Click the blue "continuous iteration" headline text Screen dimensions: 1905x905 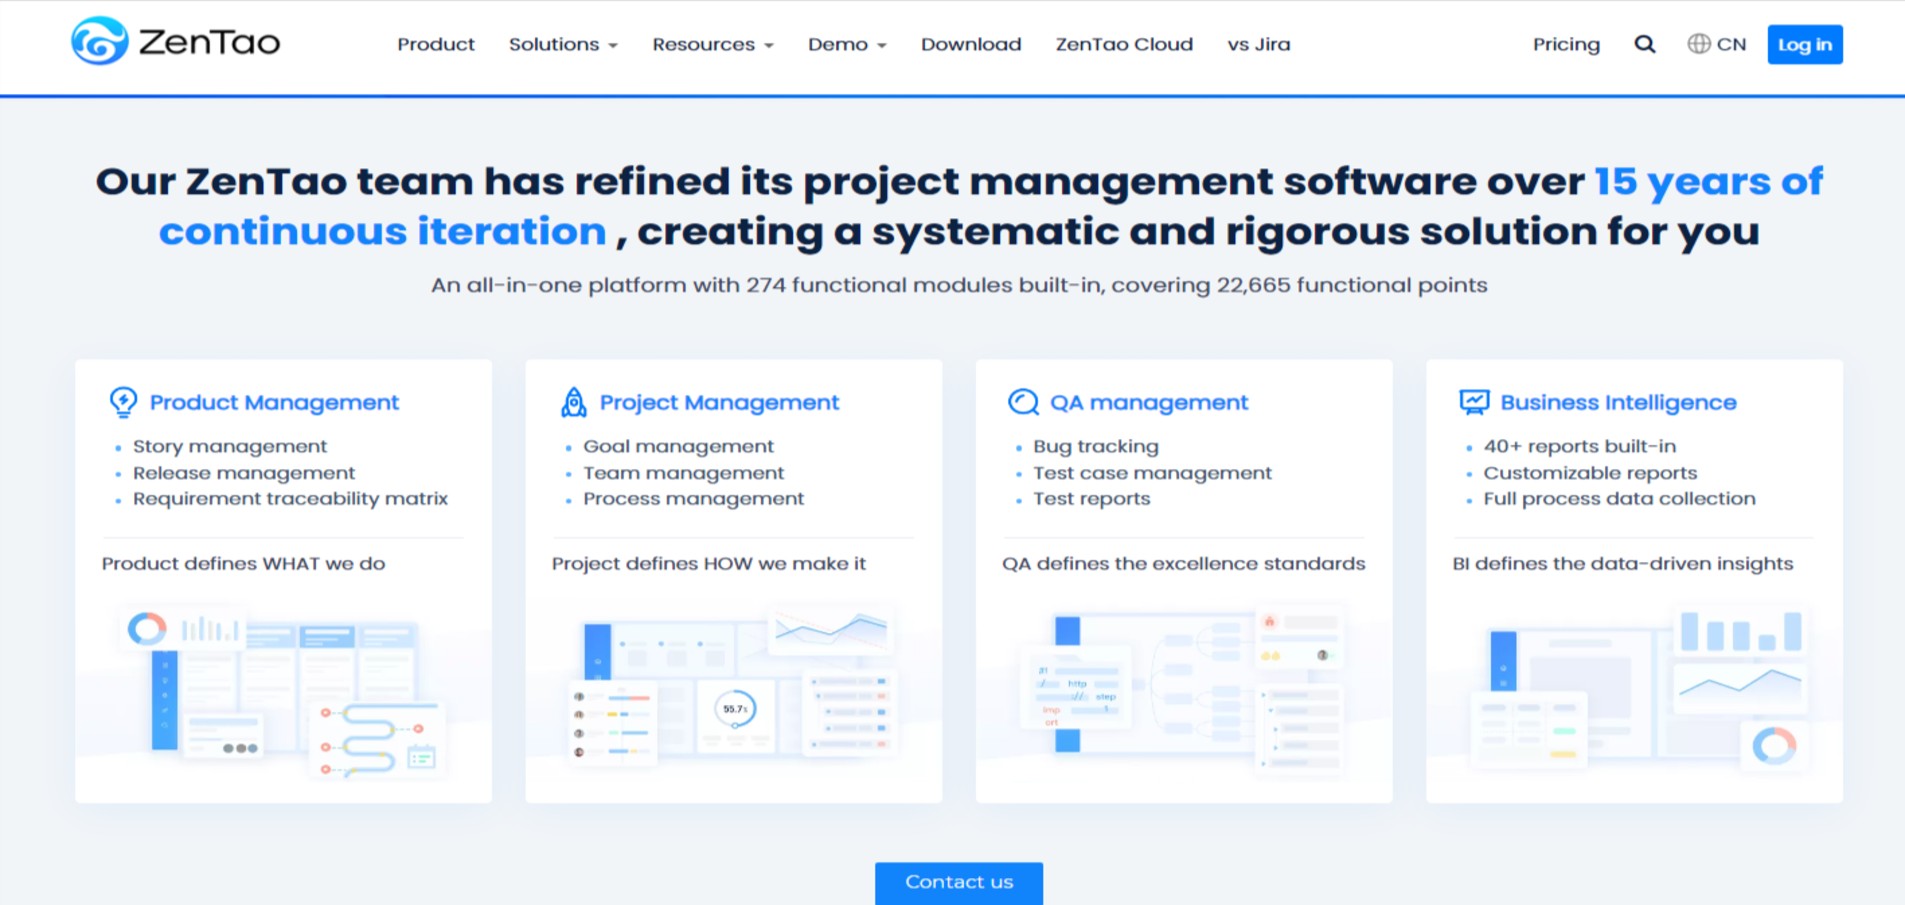(383, 231)
